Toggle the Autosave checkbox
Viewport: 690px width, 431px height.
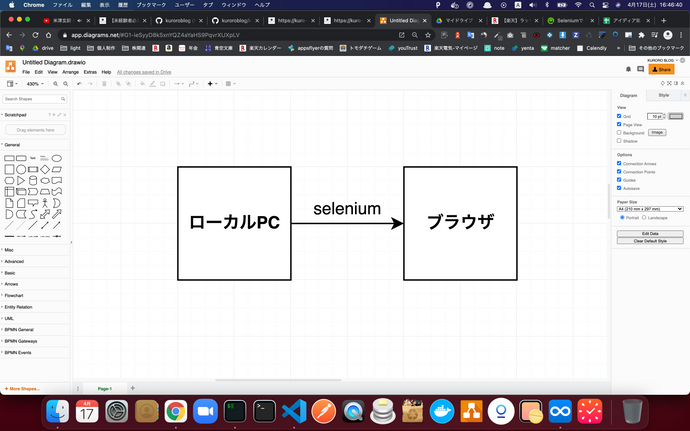point(619,188)
